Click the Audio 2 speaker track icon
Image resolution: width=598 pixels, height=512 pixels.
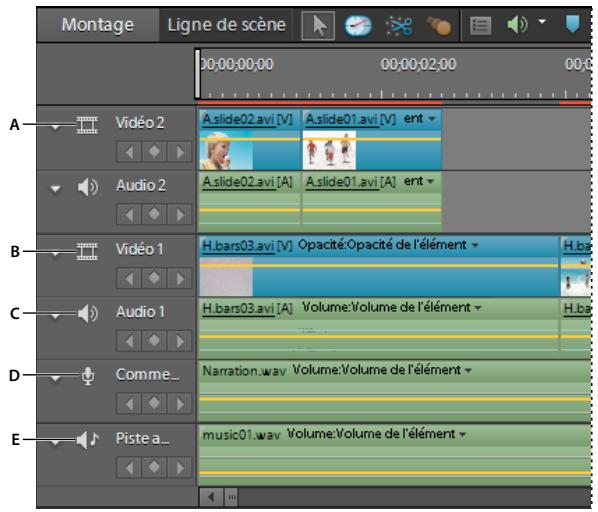coord(88,187)
